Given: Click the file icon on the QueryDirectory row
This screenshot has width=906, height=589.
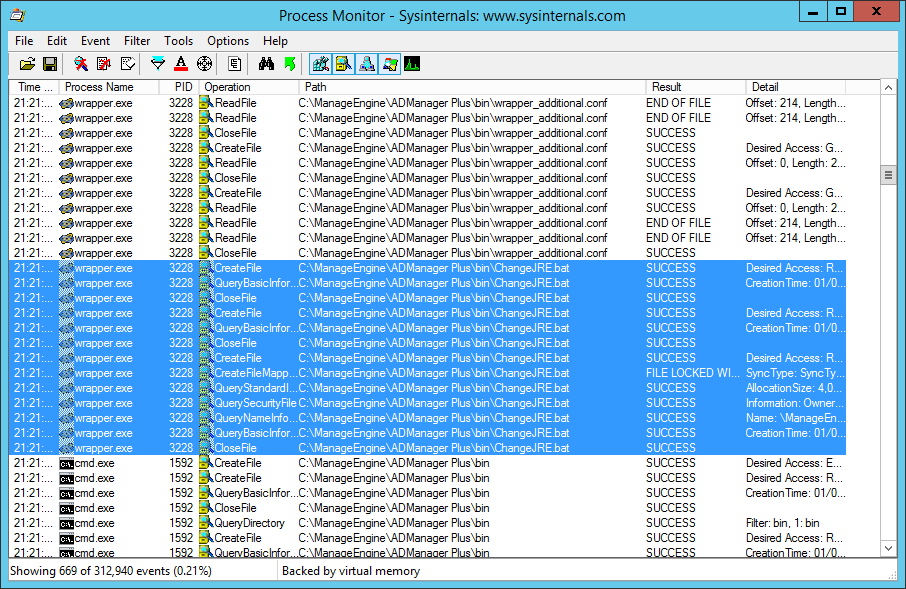Looking at the screenshot, I should pyautogui.click(x=206, y=523).
